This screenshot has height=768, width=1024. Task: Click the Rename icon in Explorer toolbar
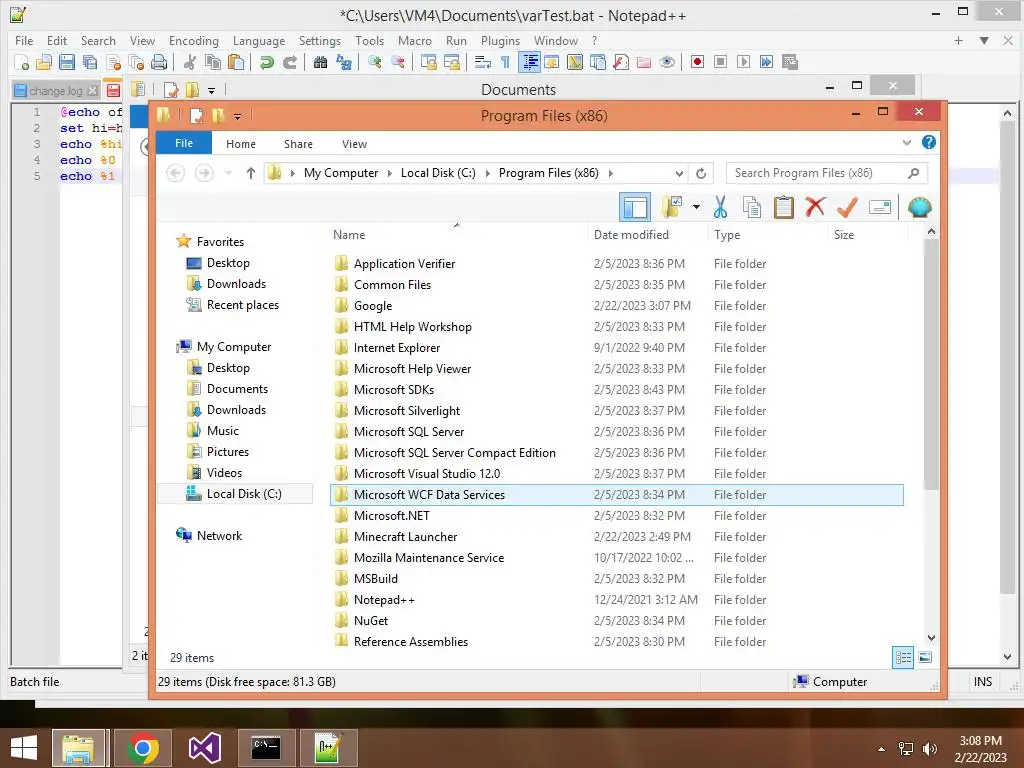[880, 208]
